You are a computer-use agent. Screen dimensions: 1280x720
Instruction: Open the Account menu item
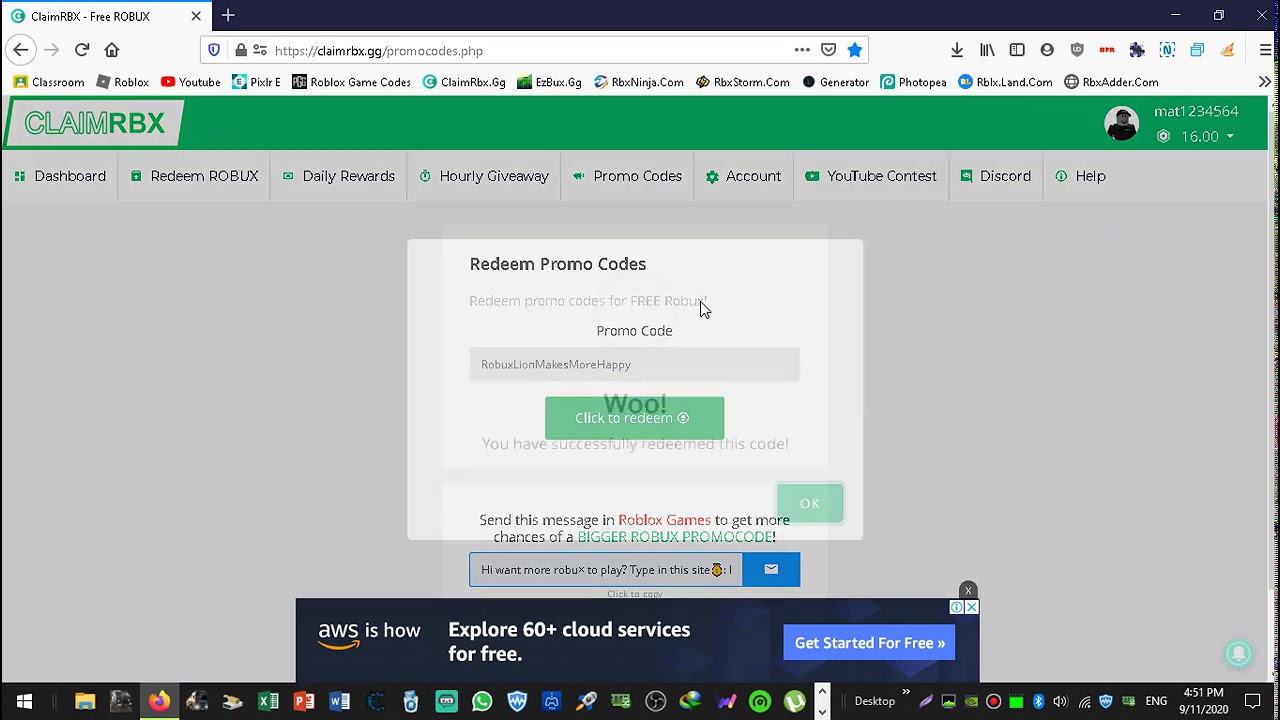tap(743, 176)
